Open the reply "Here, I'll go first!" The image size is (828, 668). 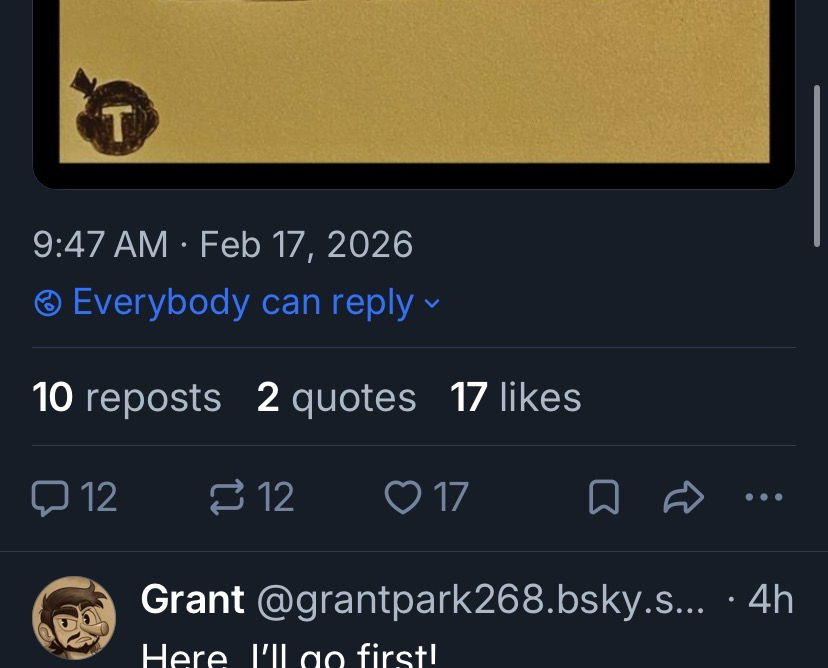pos(290,655)
